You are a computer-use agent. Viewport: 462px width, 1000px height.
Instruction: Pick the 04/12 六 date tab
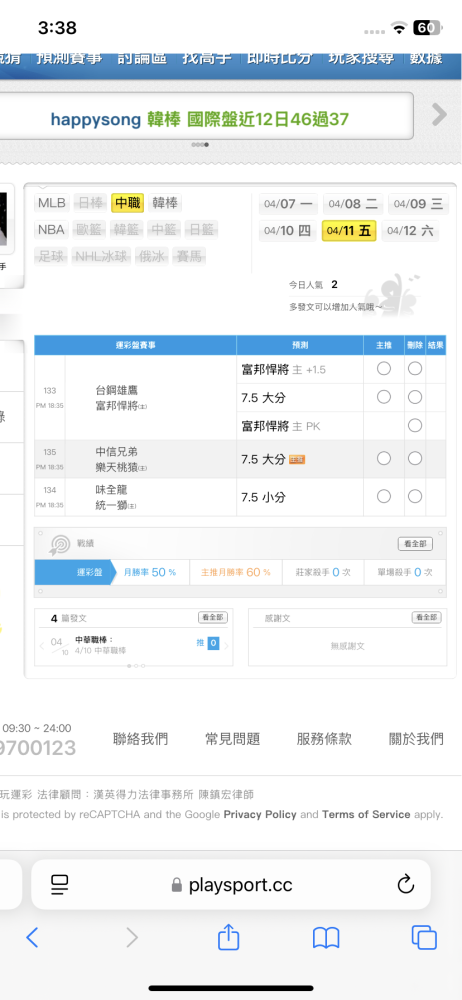[411, 231]
